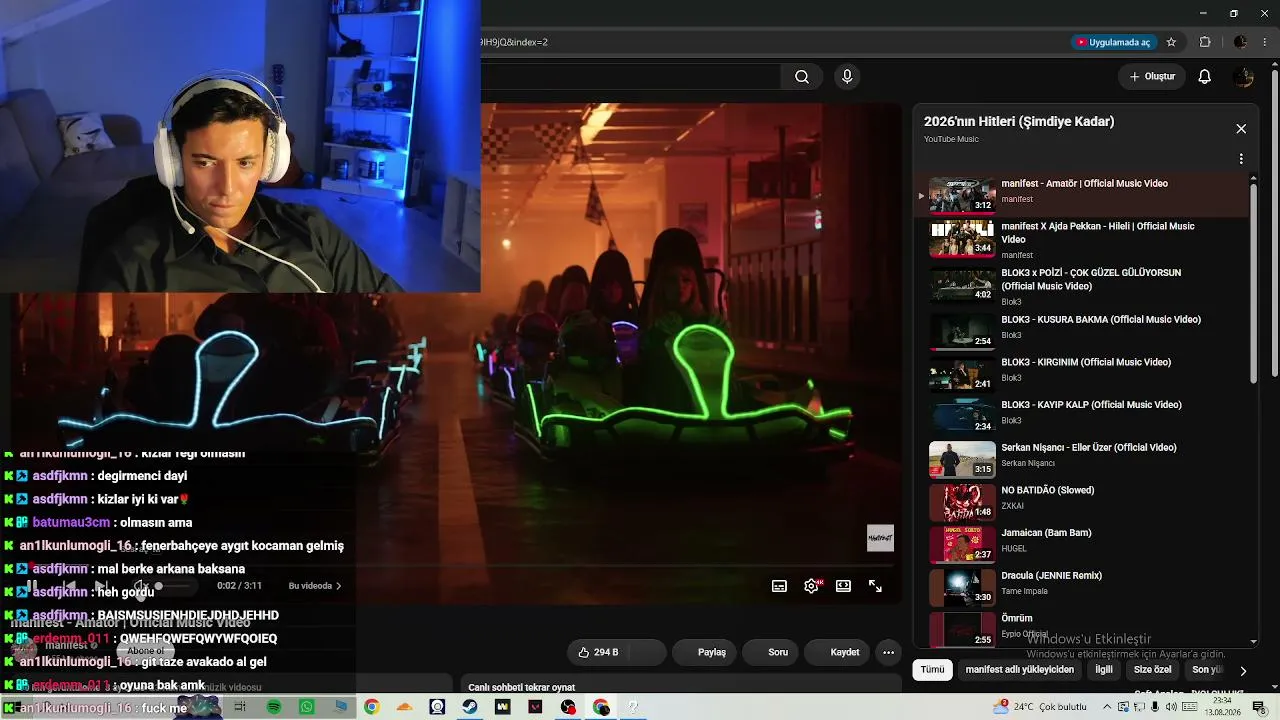This screenshot has height=720, width=1280.
Task: Enter fullscreen on the video player
Action: tap(875, 586)
